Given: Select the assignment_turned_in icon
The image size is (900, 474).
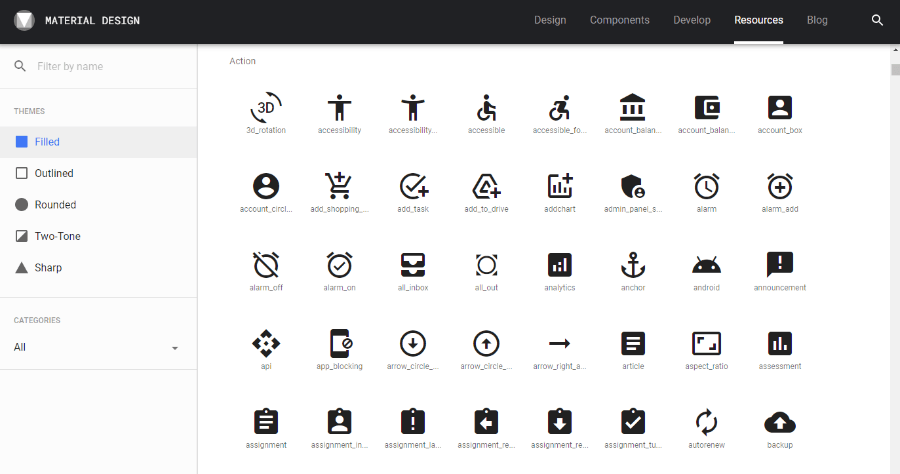Looking at the screenshot, I should click(633, 422).
